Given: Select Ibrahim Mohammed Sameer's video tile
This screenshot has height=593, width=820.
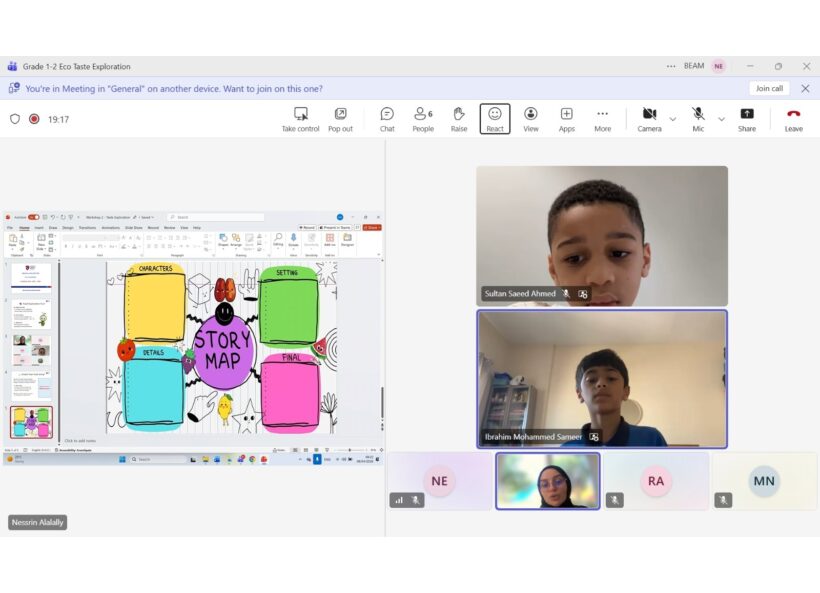Looking at the screenshot, I should [x=602, y=378].
